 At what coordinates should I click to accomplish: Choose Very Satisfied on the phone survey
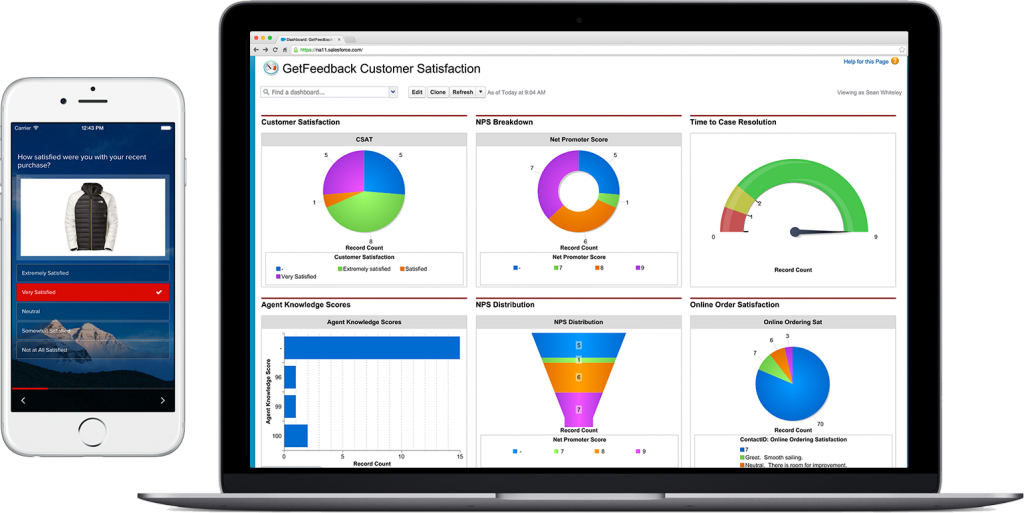(93, 292)
